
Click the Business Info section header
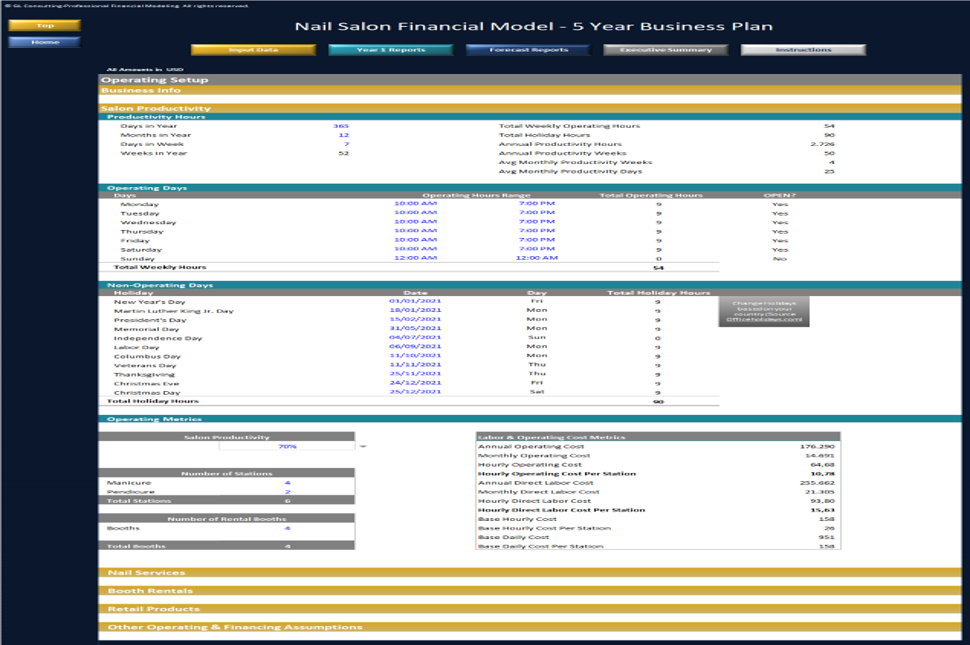click(530, 90)
